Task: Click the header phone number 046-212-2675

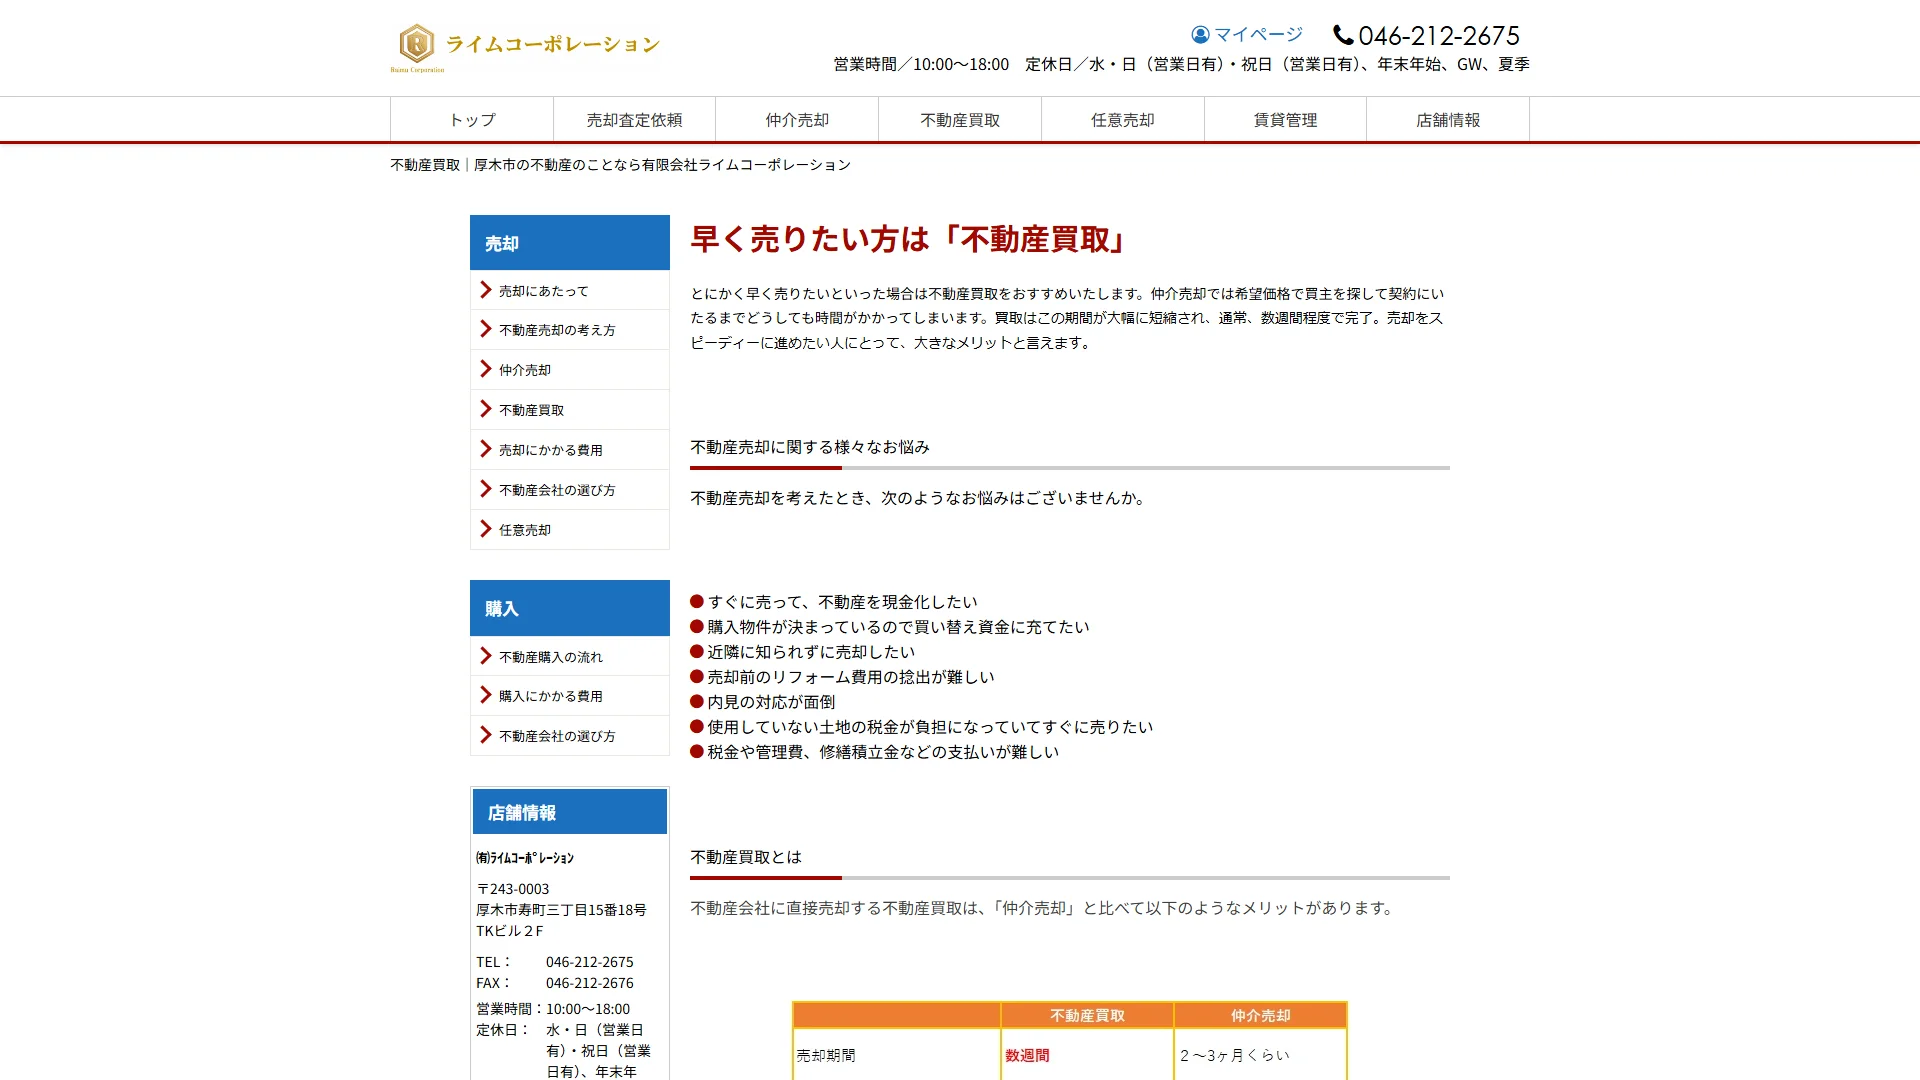Action: 1438,36
